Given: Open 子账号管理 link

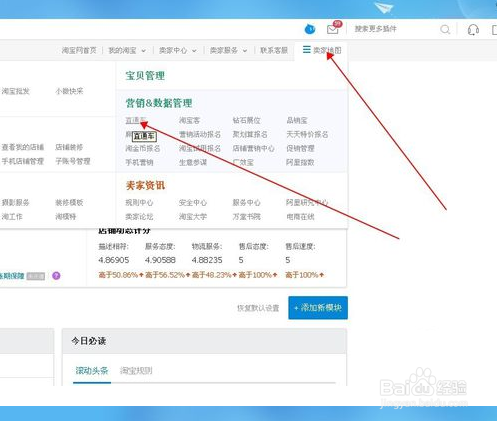Looking at the screenshot, I should pos(73,161).
